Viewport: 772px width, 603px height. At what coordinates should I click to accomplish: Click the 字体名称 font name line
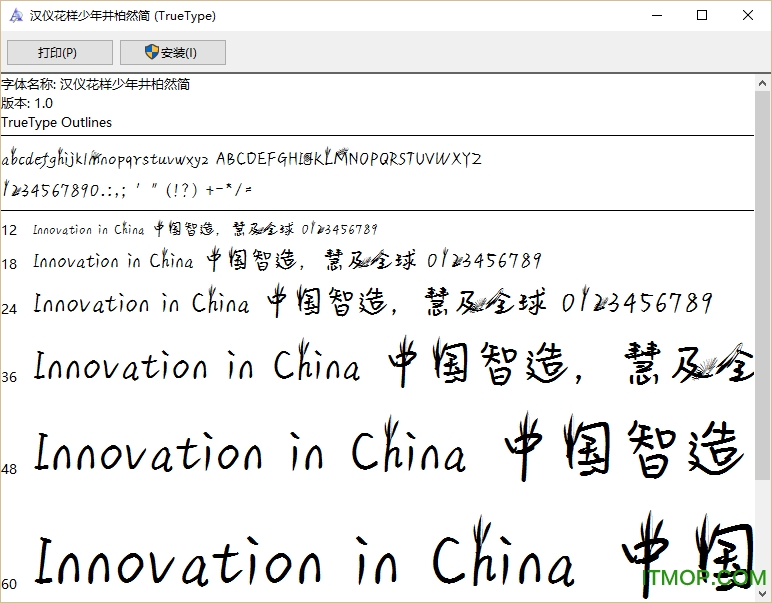coord(96,85)
